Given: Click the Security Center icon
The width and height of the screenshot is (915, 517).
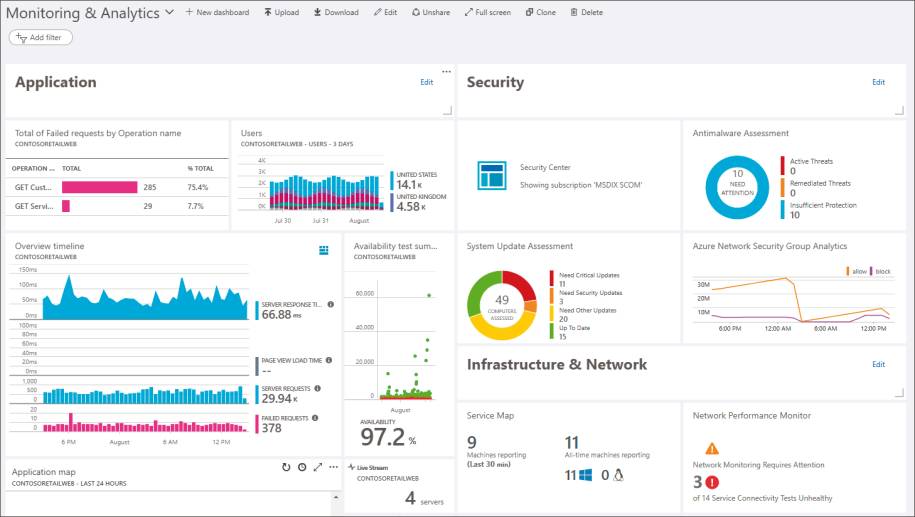Looking at the screenshot, I should [x=491, y=176].
